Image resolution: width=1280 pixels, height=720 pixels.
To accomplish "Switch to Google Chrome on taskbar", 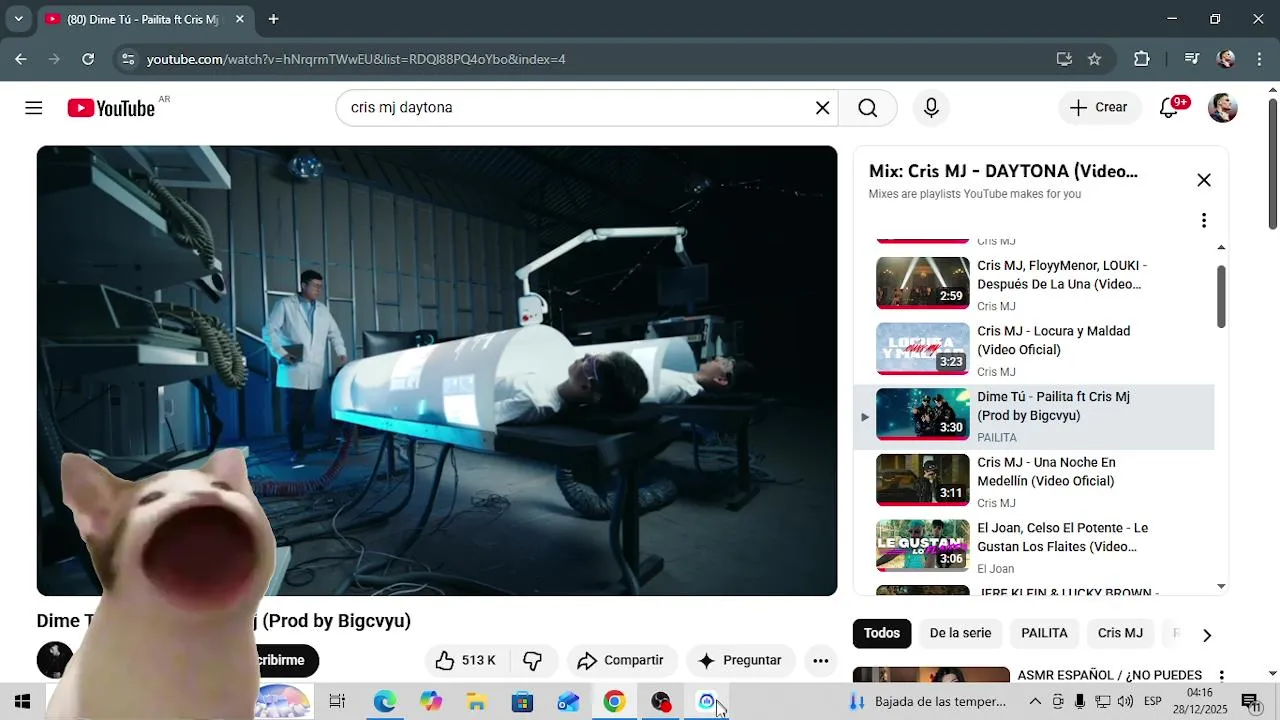I will tap(614, 702).
